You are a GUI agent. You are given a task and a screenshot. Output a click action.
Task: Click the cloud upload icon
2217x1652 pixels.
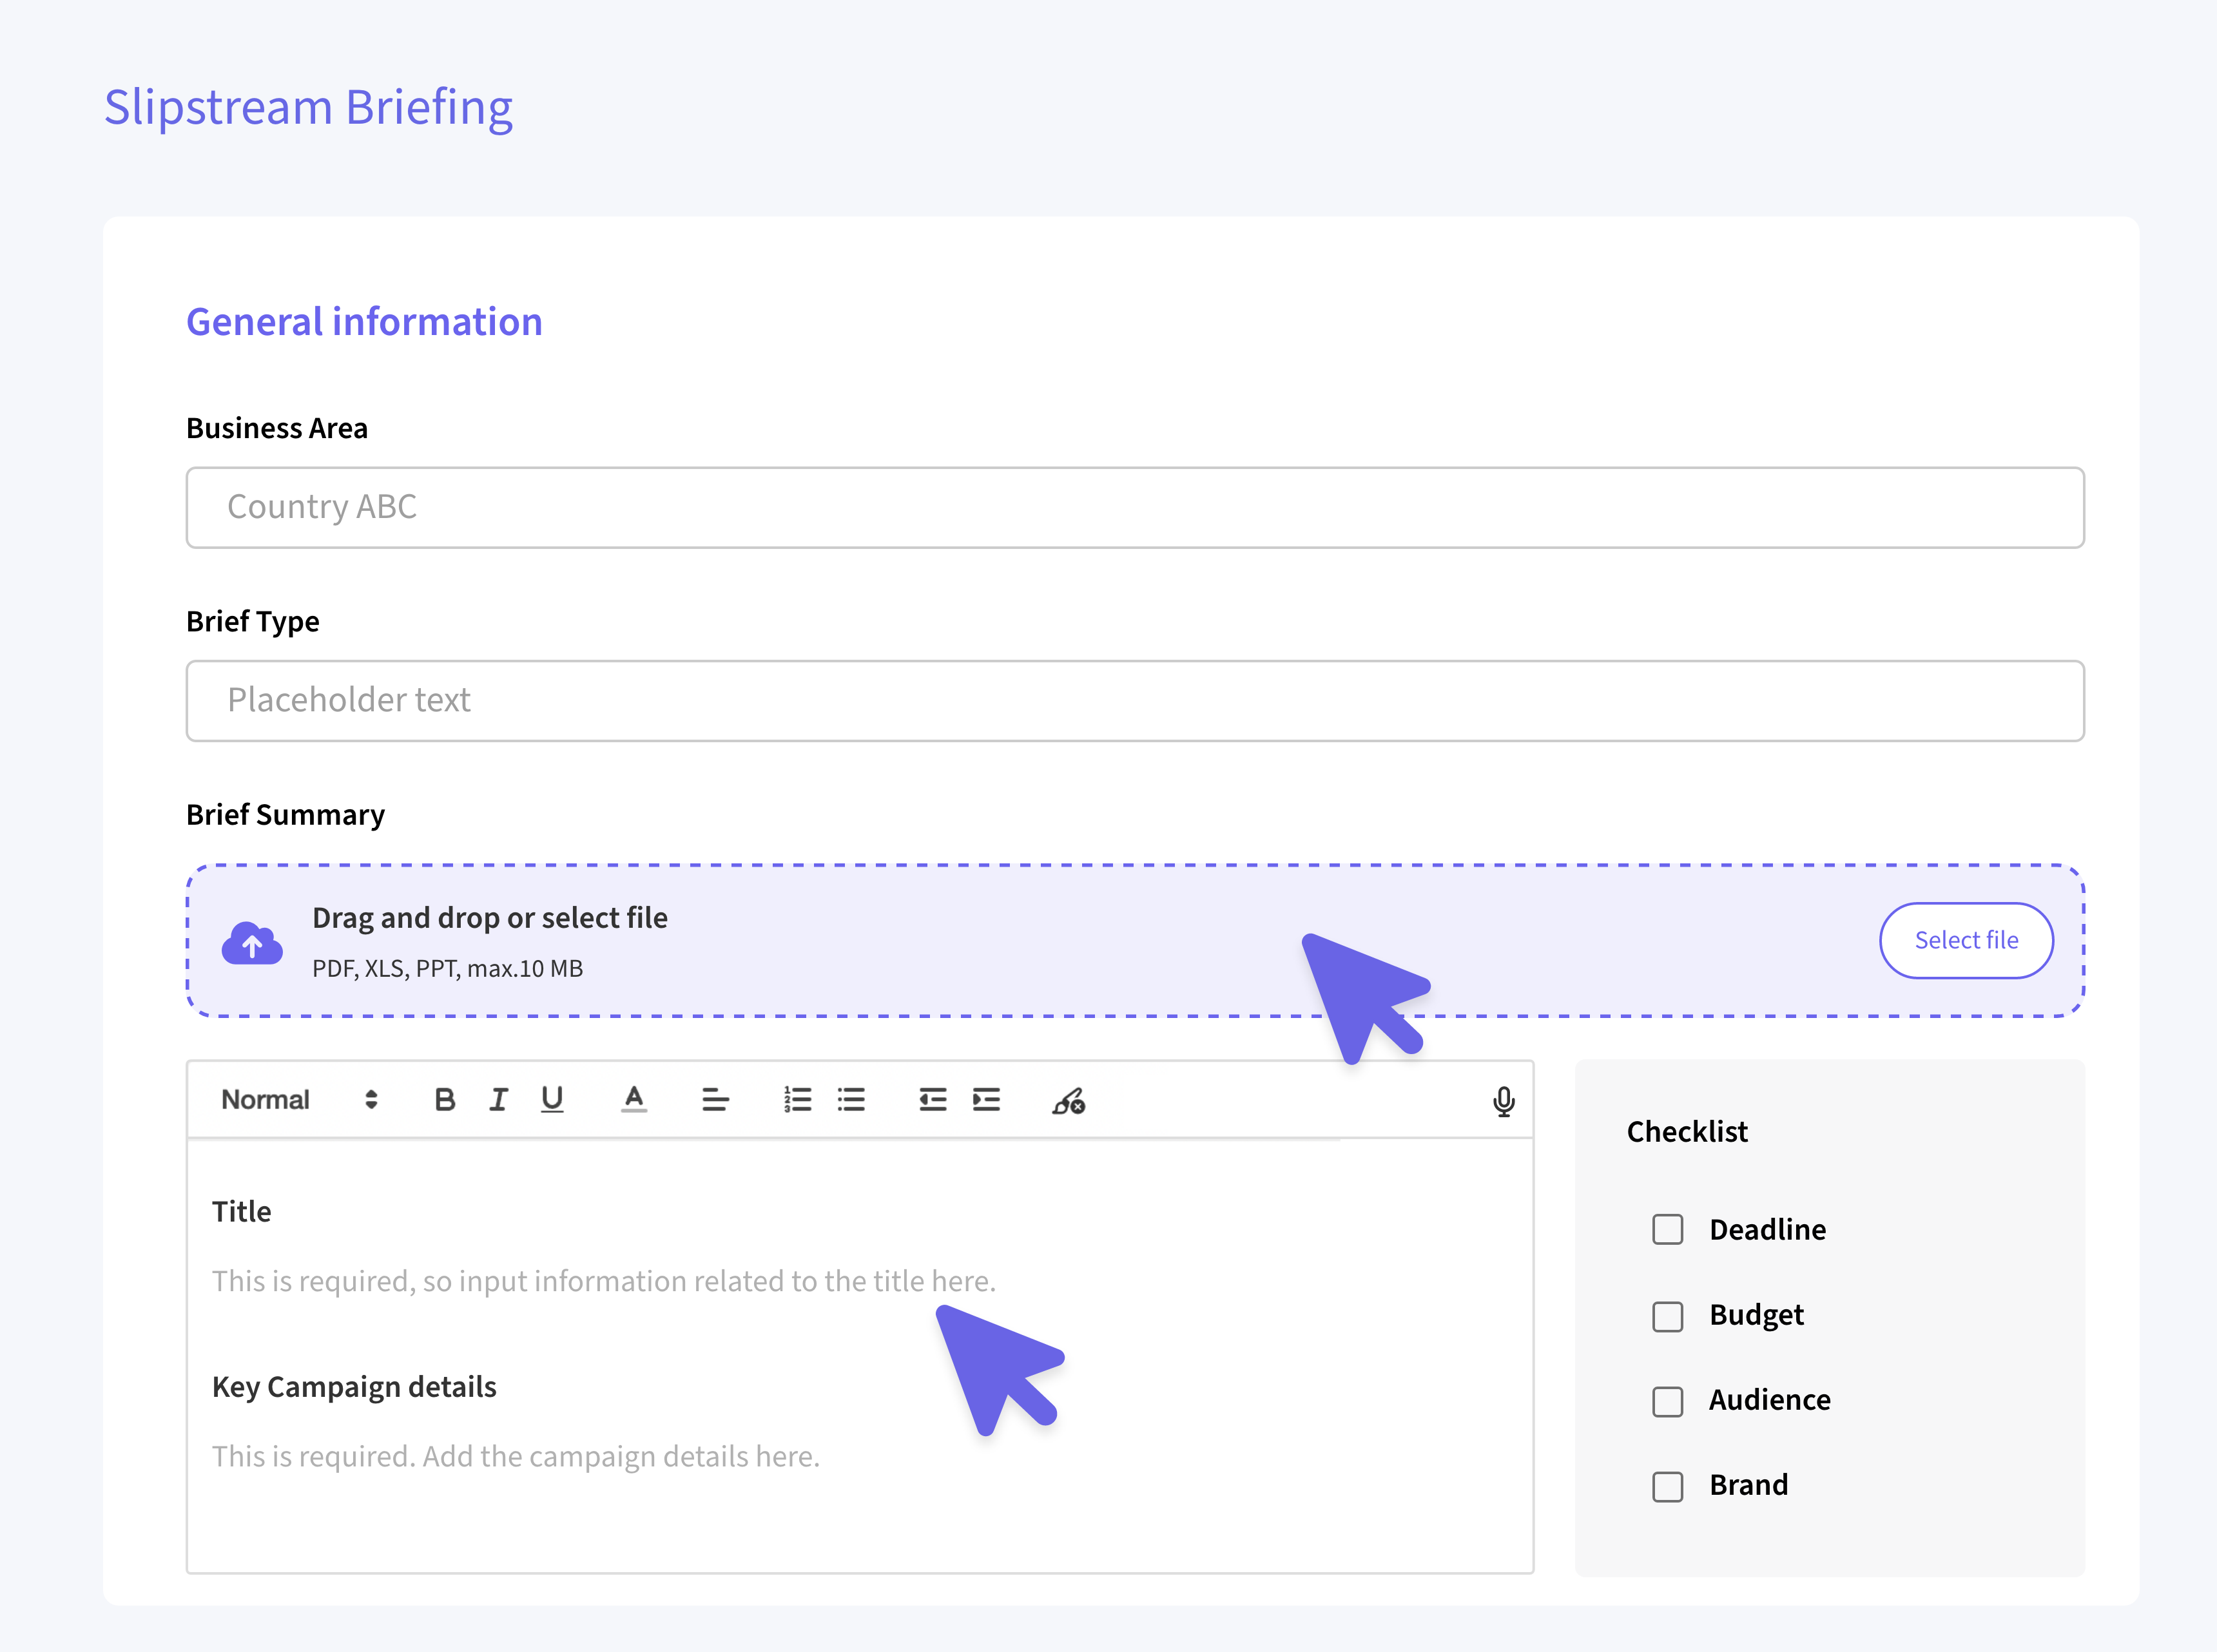[x=252, y=942]
